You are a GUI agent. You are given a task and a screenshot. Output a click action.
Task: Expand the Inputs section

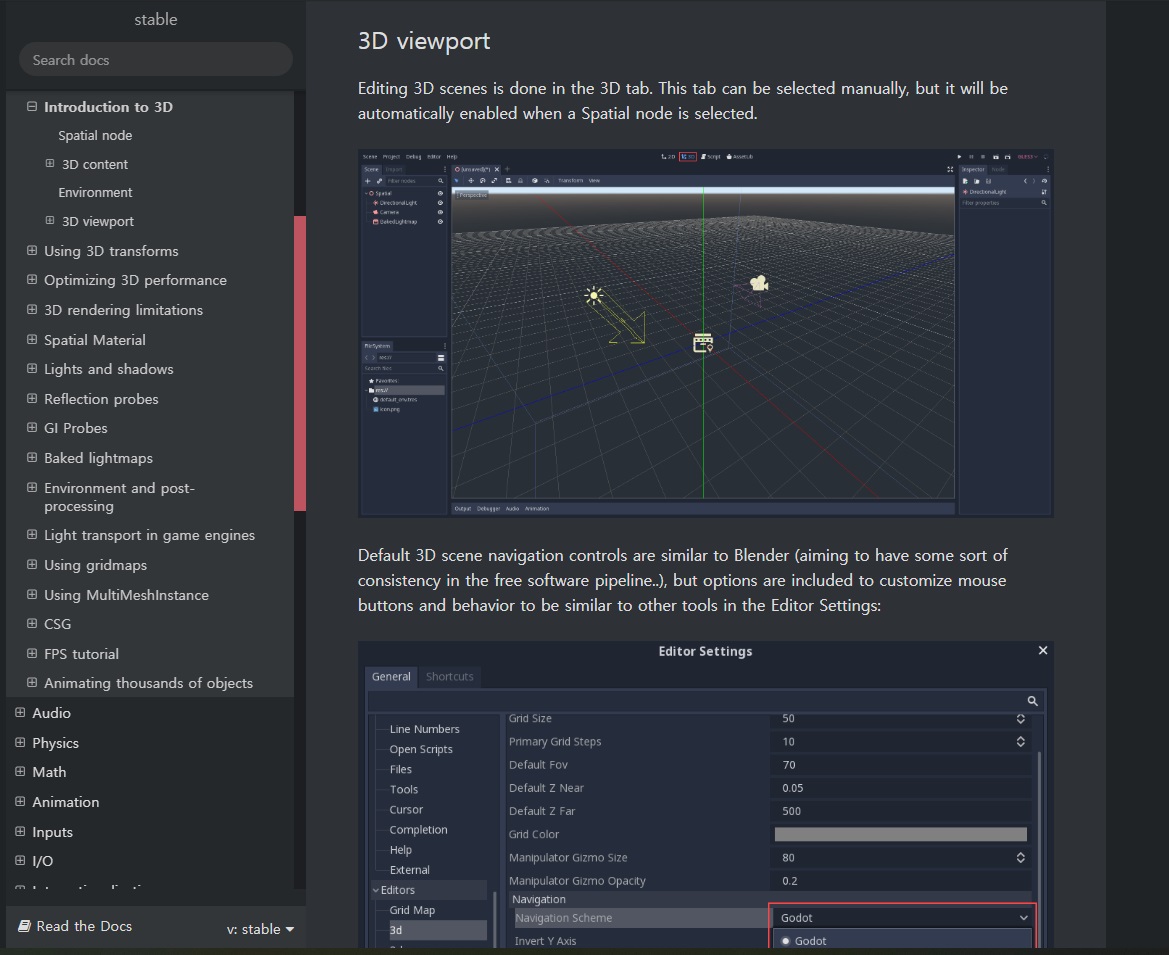pos(20,830)
